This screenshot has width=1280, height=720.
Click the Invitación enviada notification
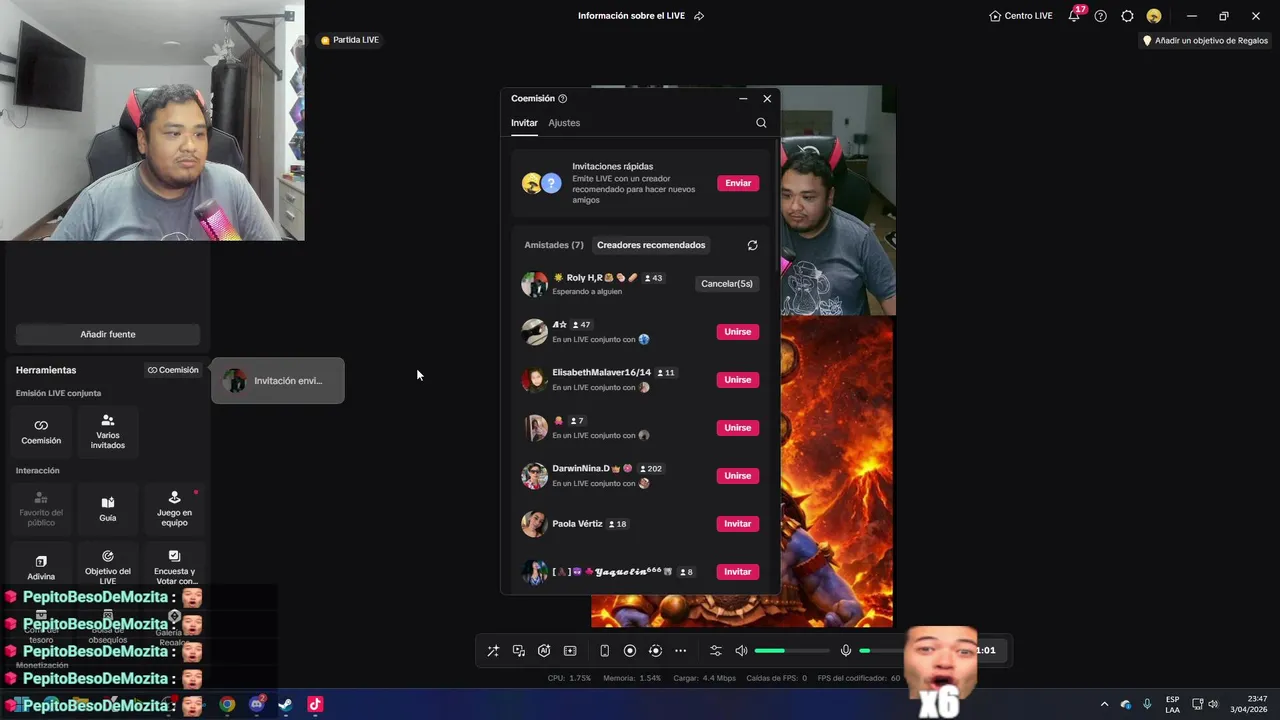tap(278, 381)
